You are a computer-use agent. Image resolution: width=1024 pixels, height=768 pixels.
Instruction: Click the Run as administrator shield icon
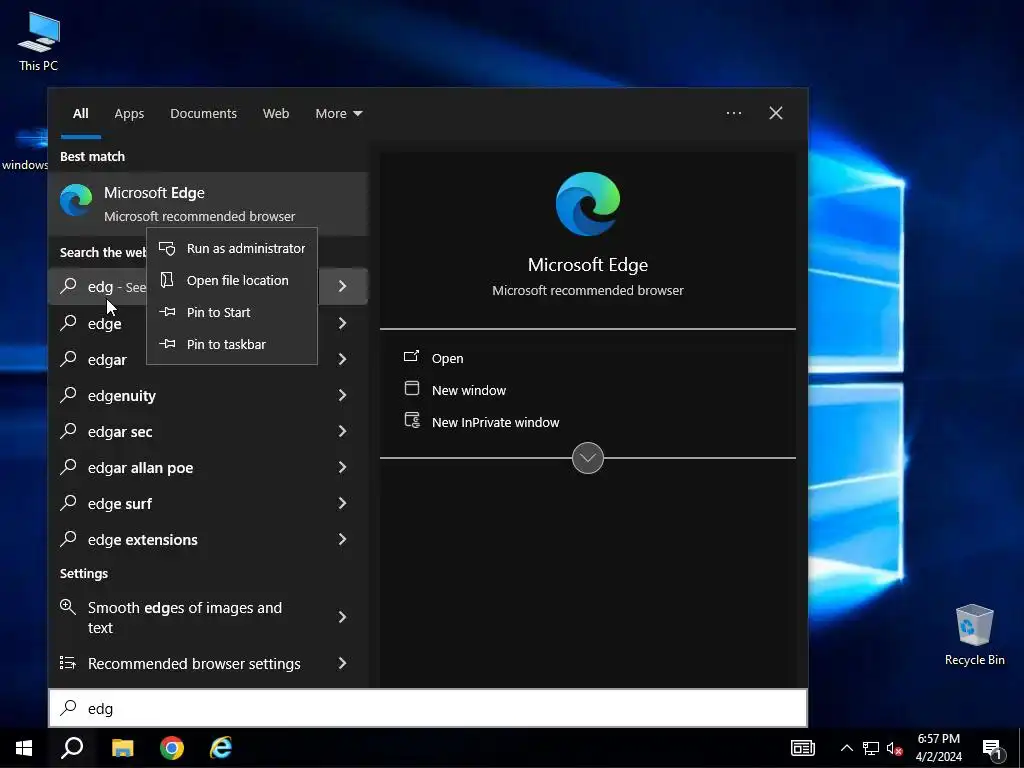pyautogui.click(x=167, y=248)
